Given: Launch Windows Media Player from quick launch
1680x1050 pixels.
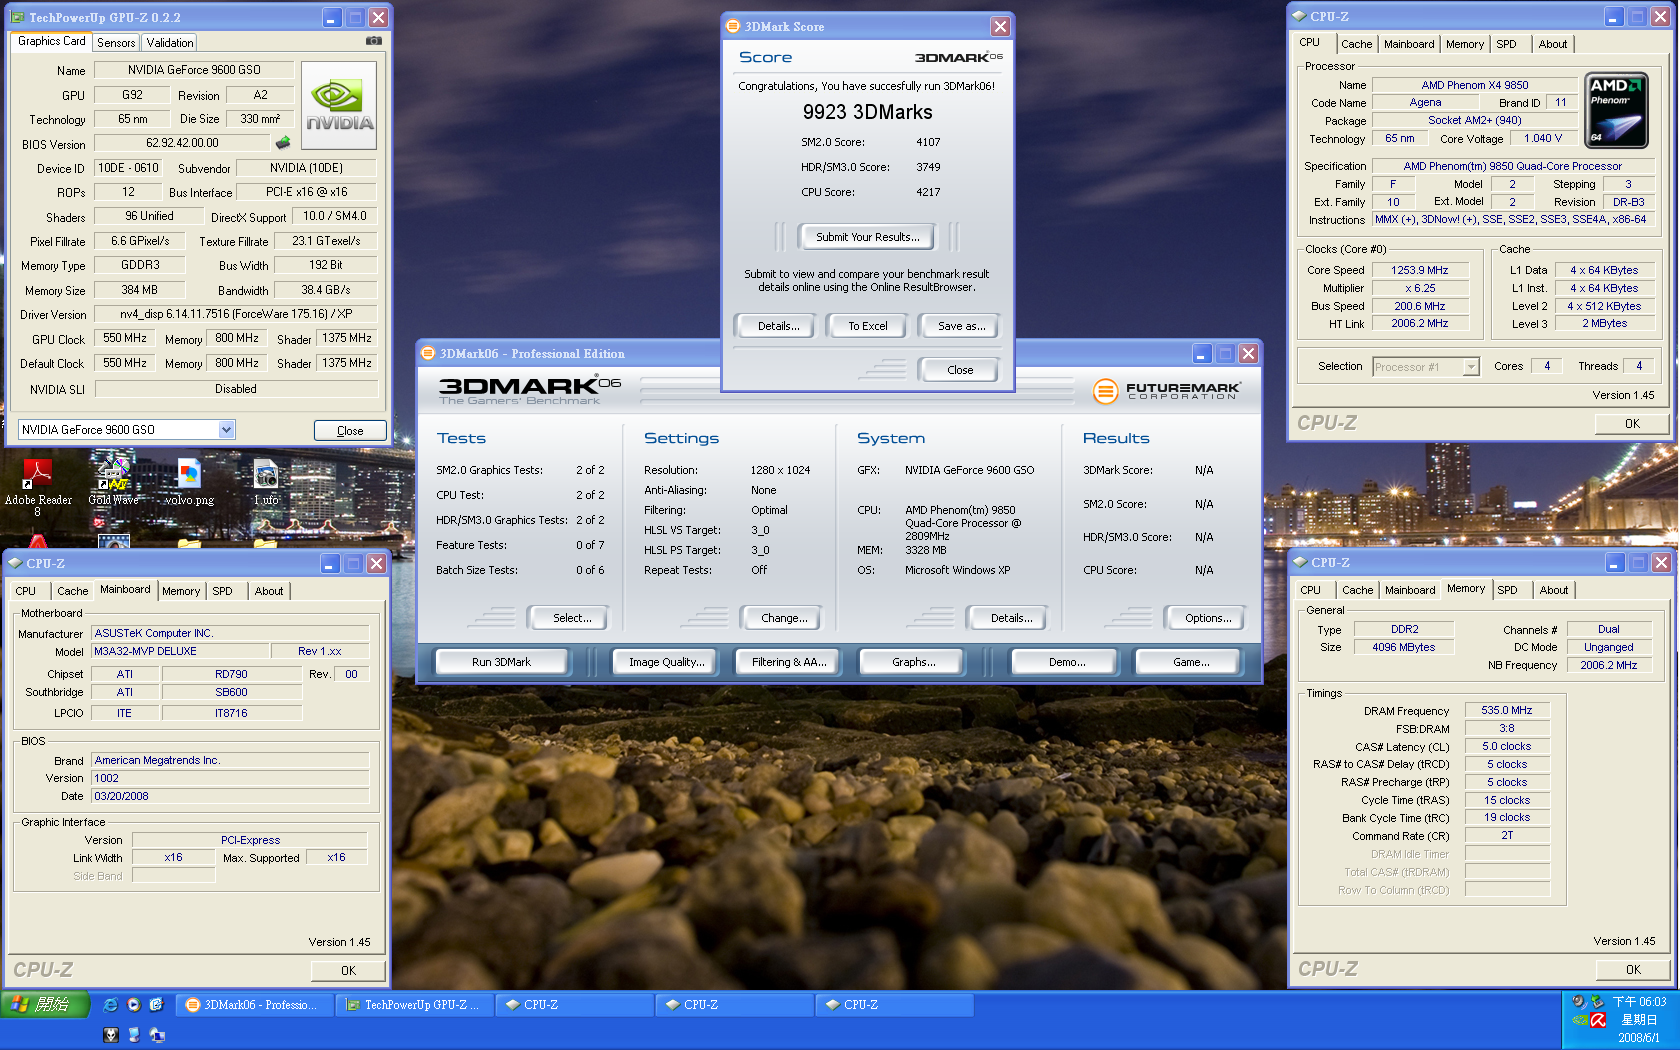Looking at the screenshot, I should click(x=133, y=1004).
